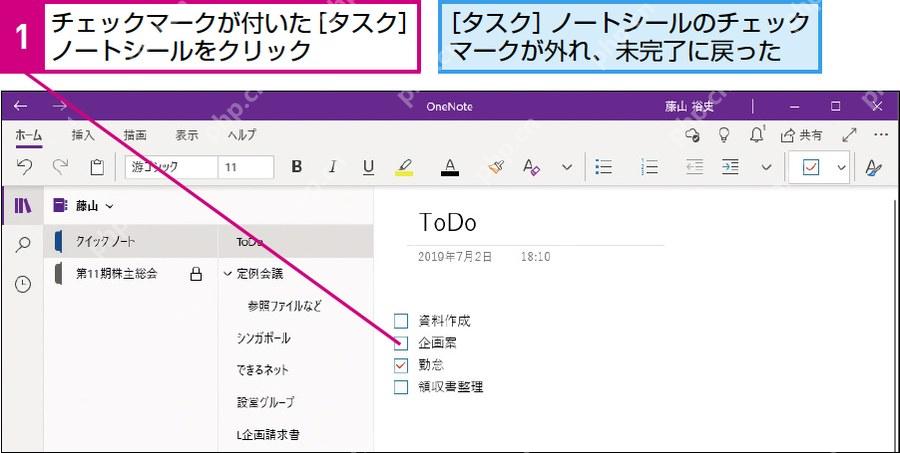Open the L企画請求書 page
This screenshot has height=453, width=900.
(x=267, y=435)
